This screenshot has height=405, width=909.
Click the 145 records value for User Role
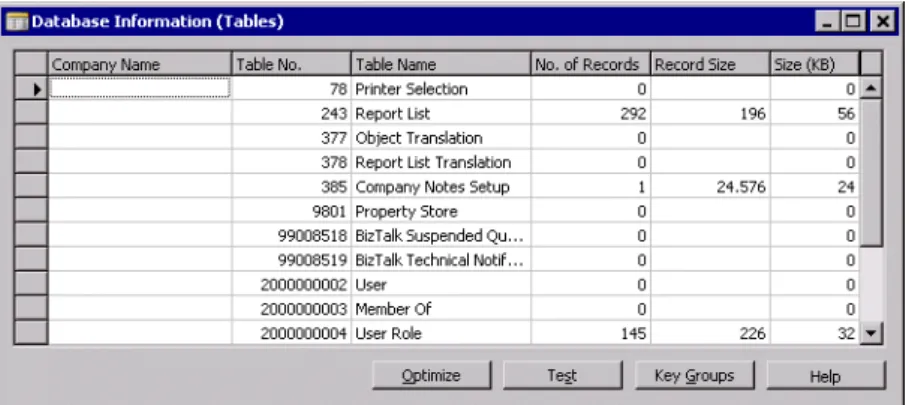pyautogui.click(x=591, y=333)
